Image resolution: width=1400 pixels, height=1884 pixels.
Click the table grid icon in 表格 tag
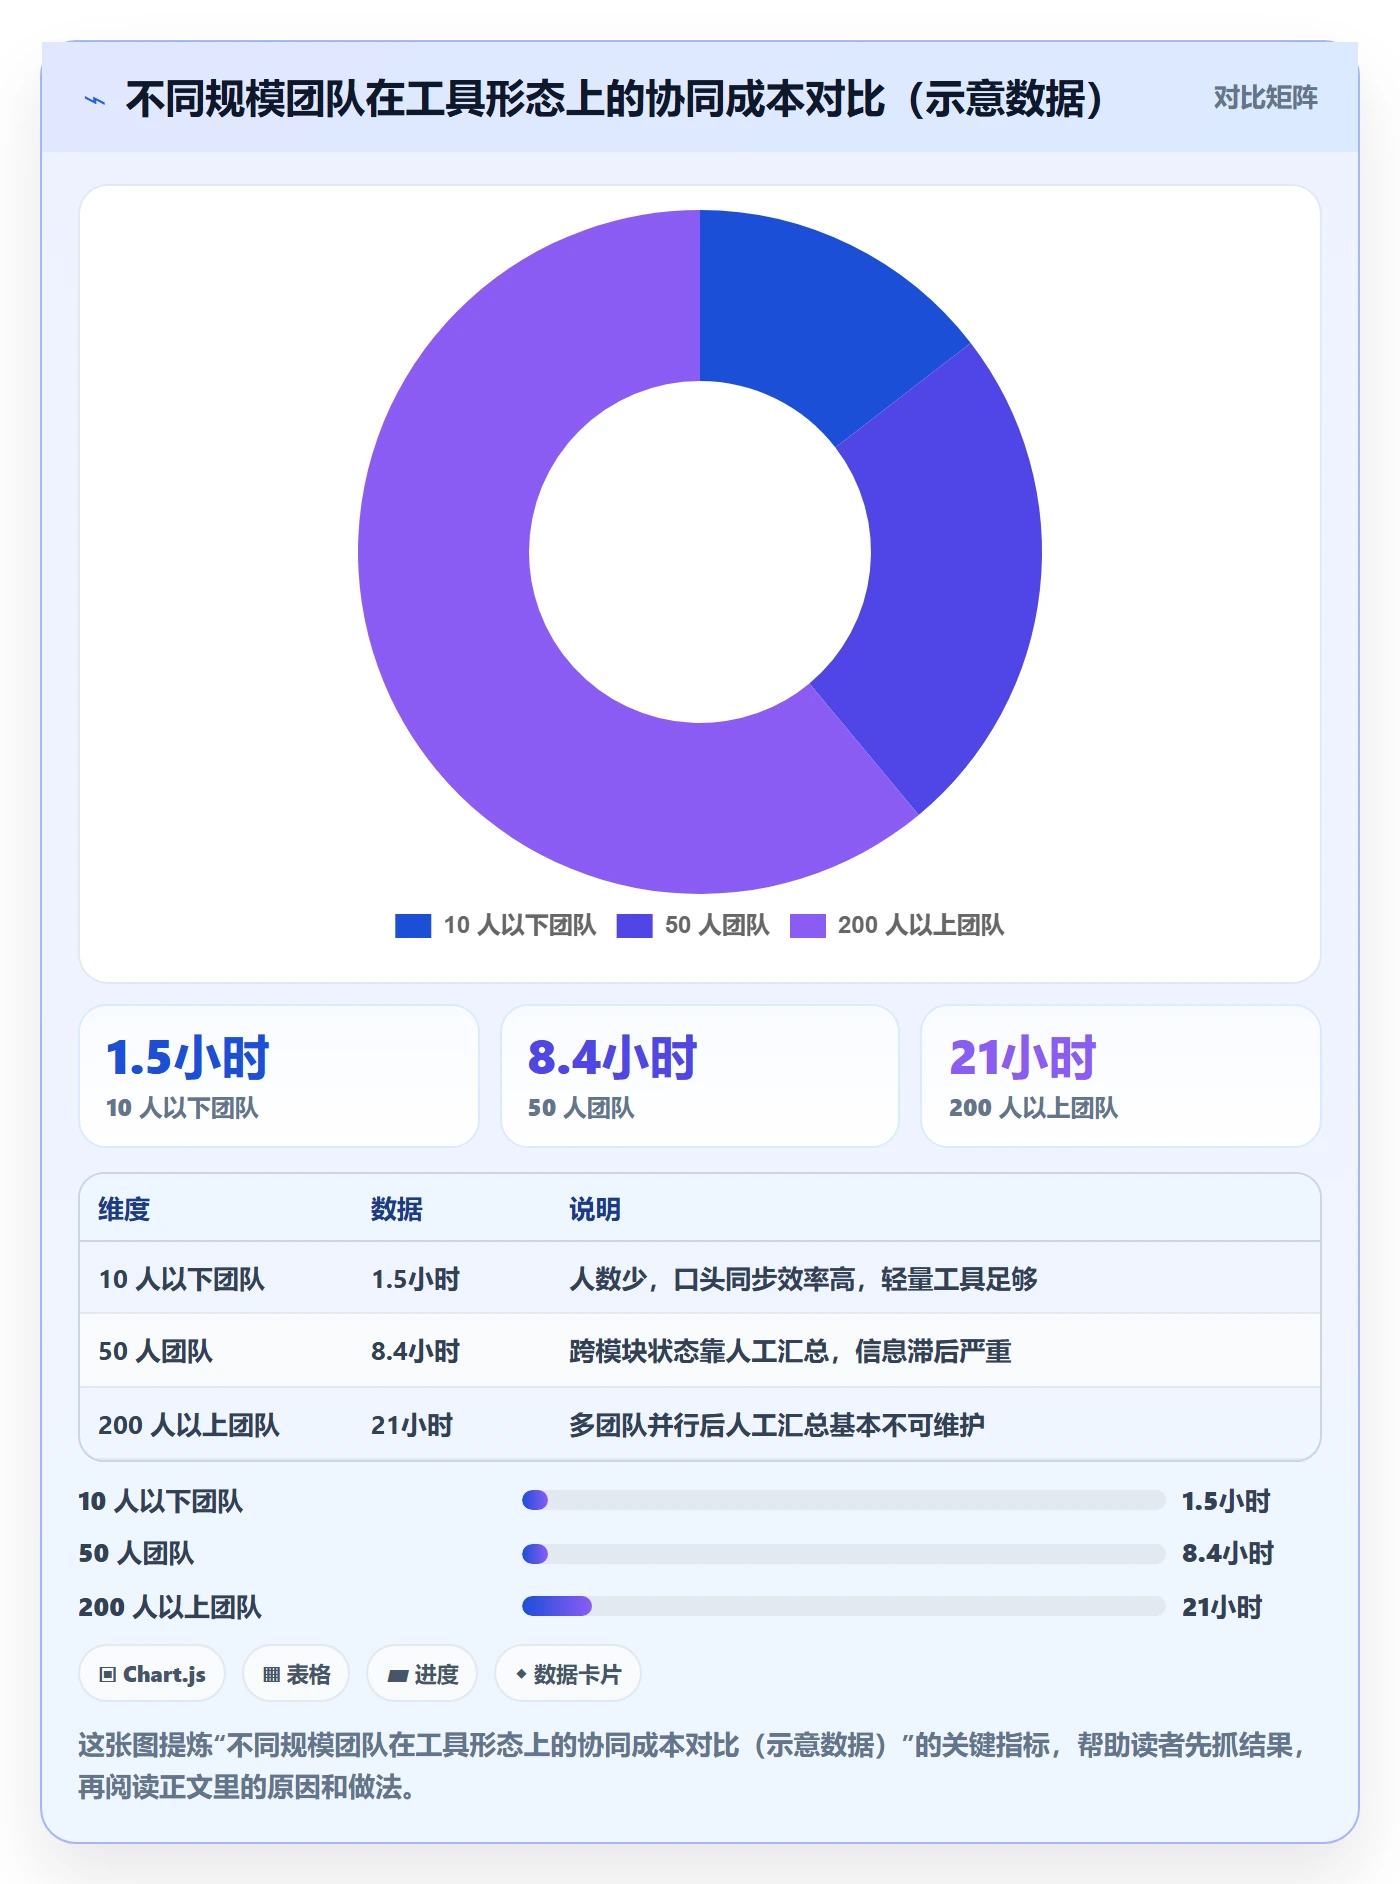pyautogui.click(x=271, y=1674)
